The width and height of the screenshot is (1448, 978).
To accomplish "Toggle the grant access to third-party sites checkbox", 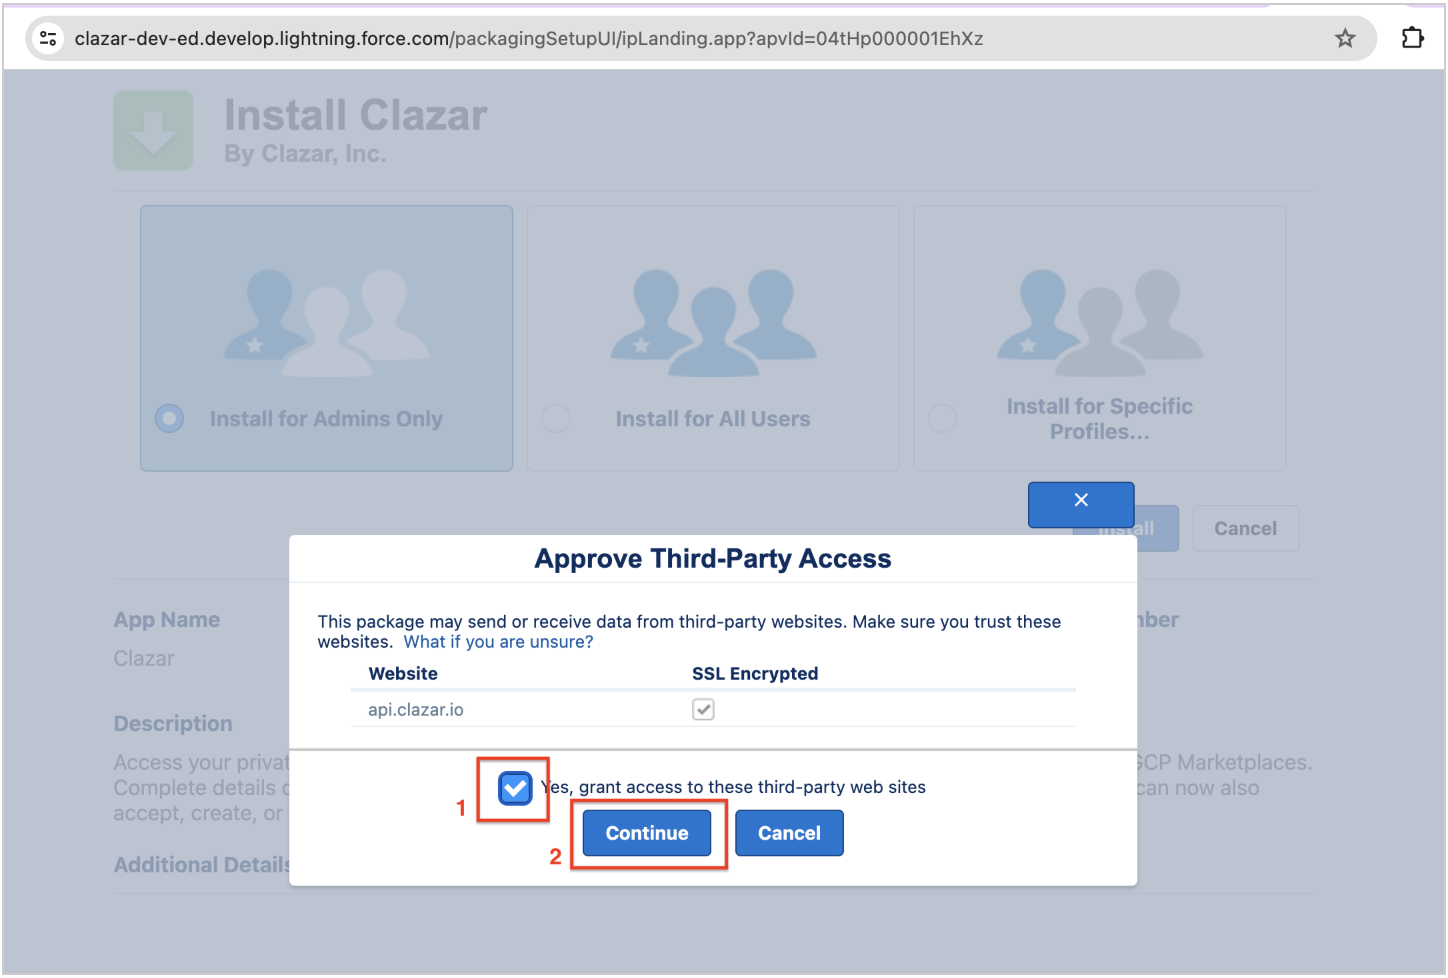I will (515, 789).
